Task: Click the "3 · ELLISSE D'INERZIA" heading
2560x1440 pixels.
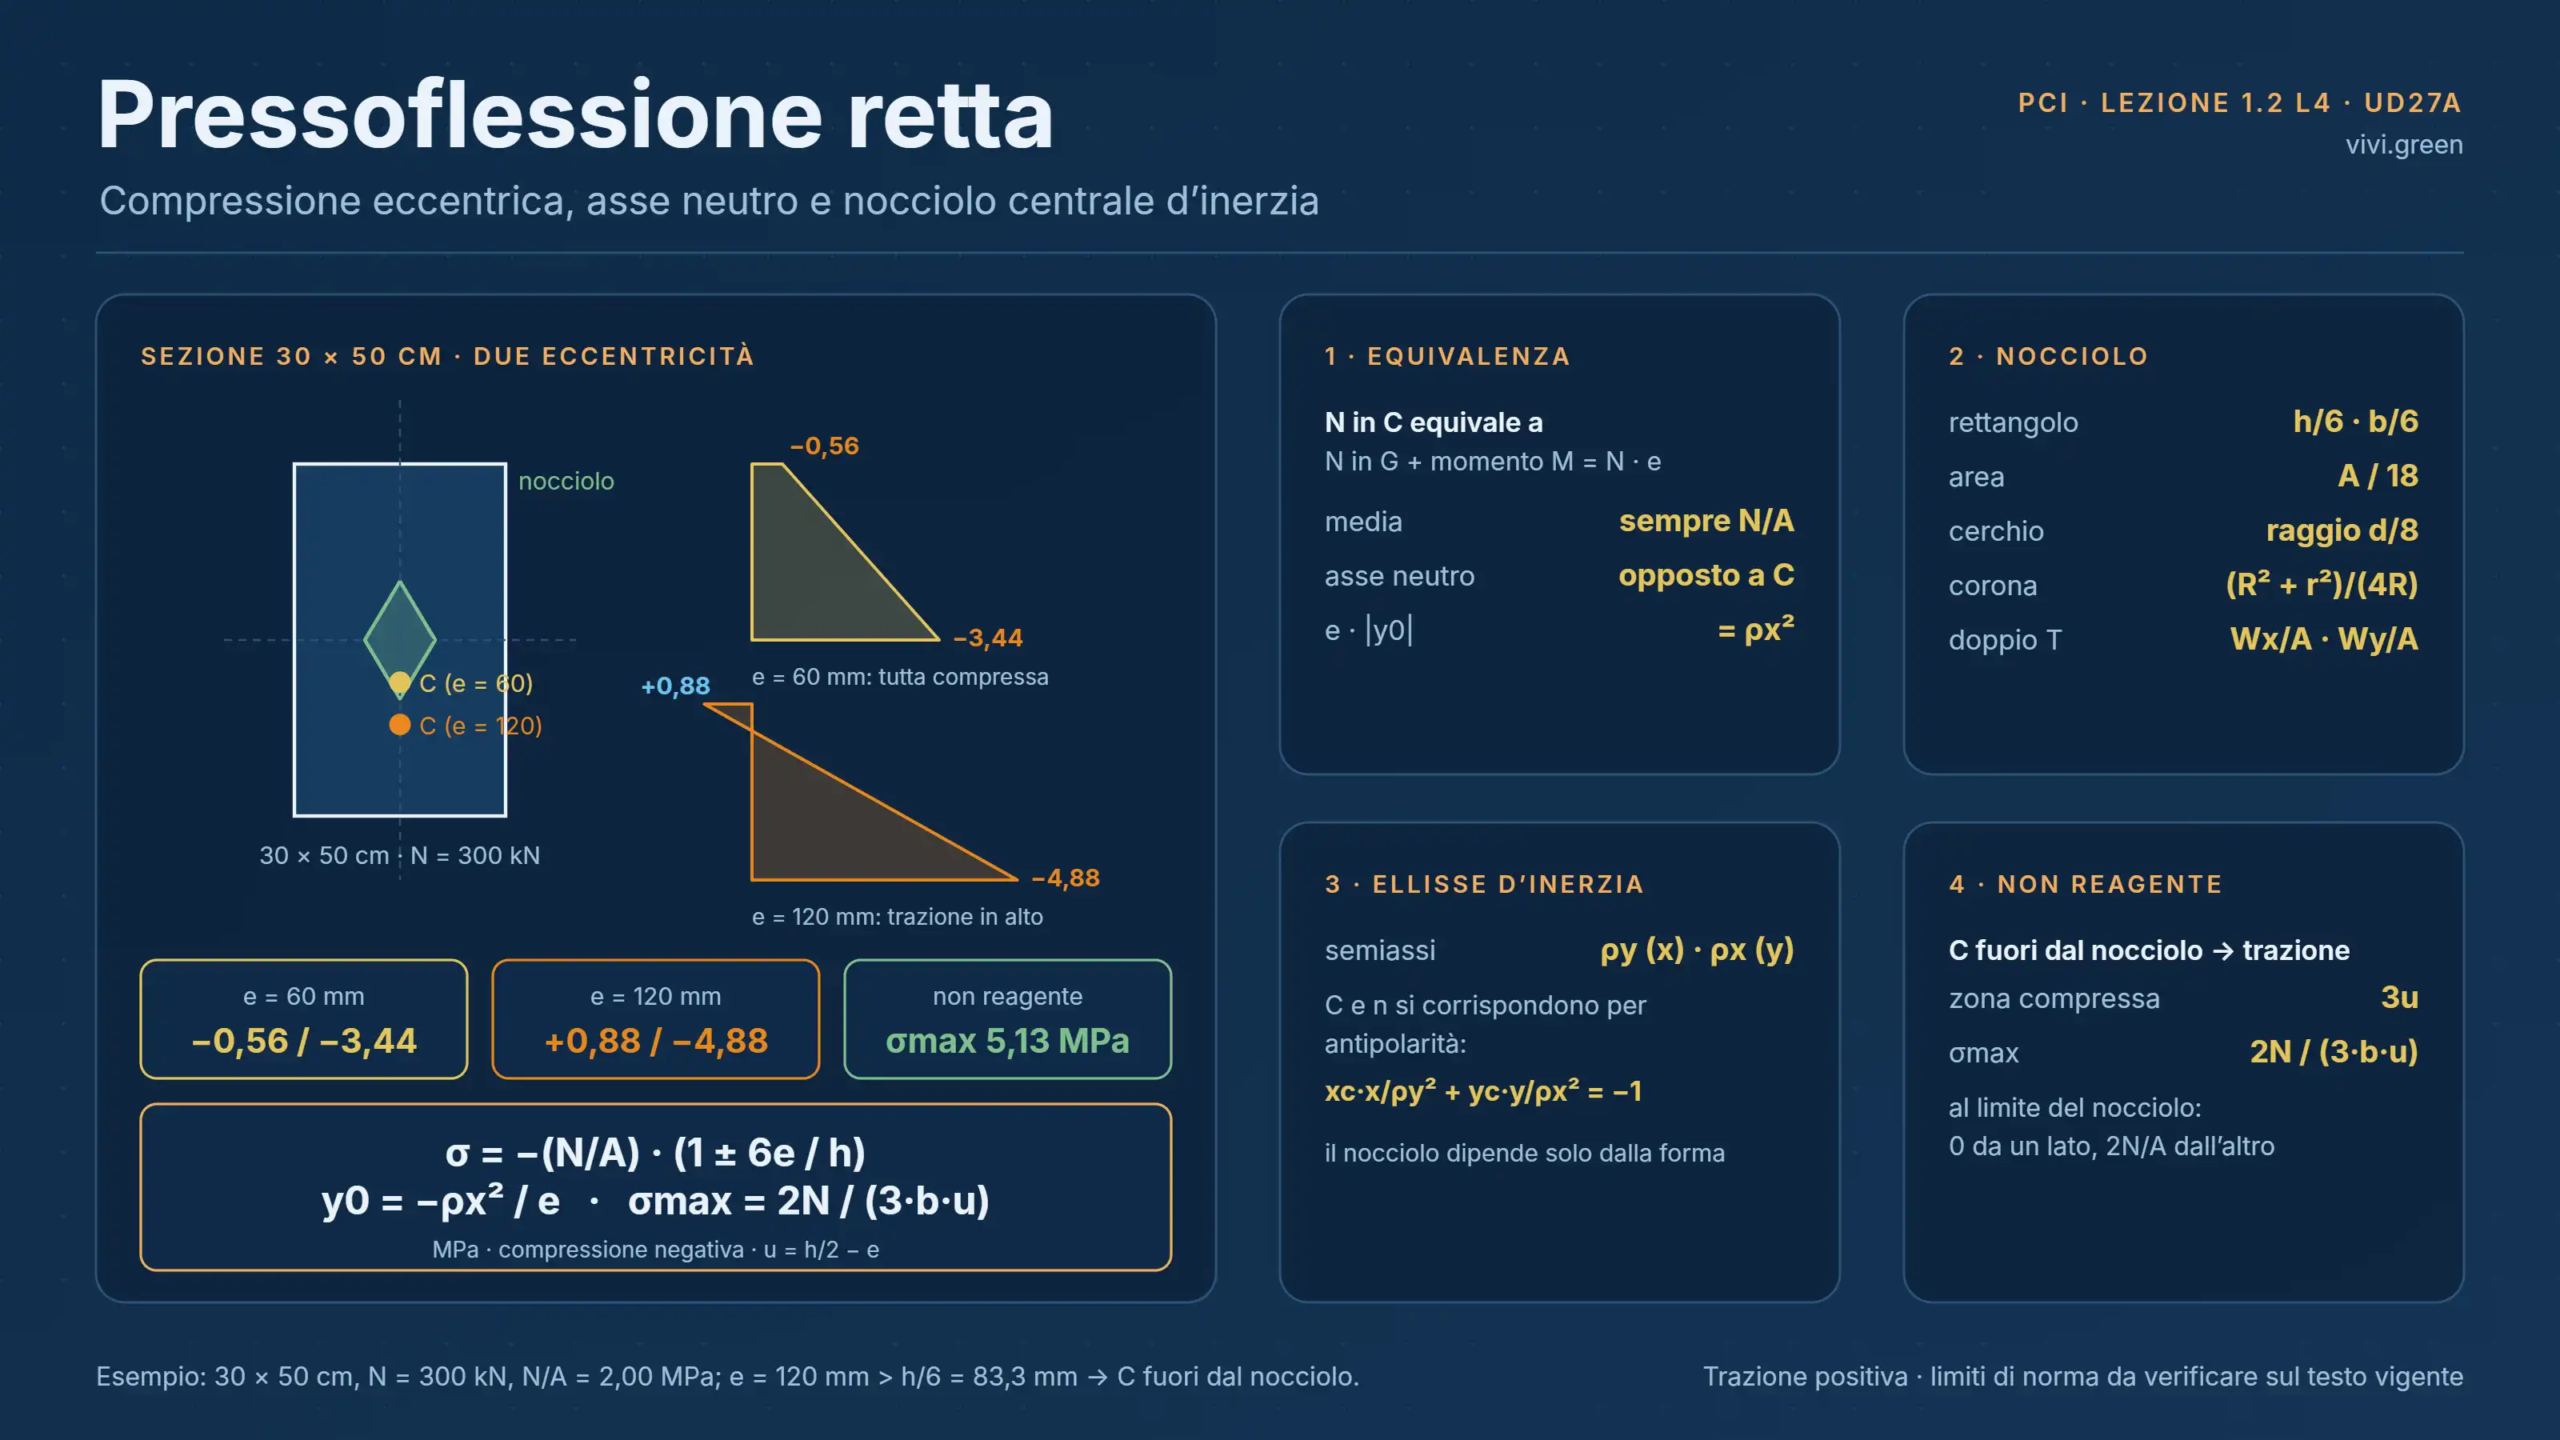Action: point(1484,884)
